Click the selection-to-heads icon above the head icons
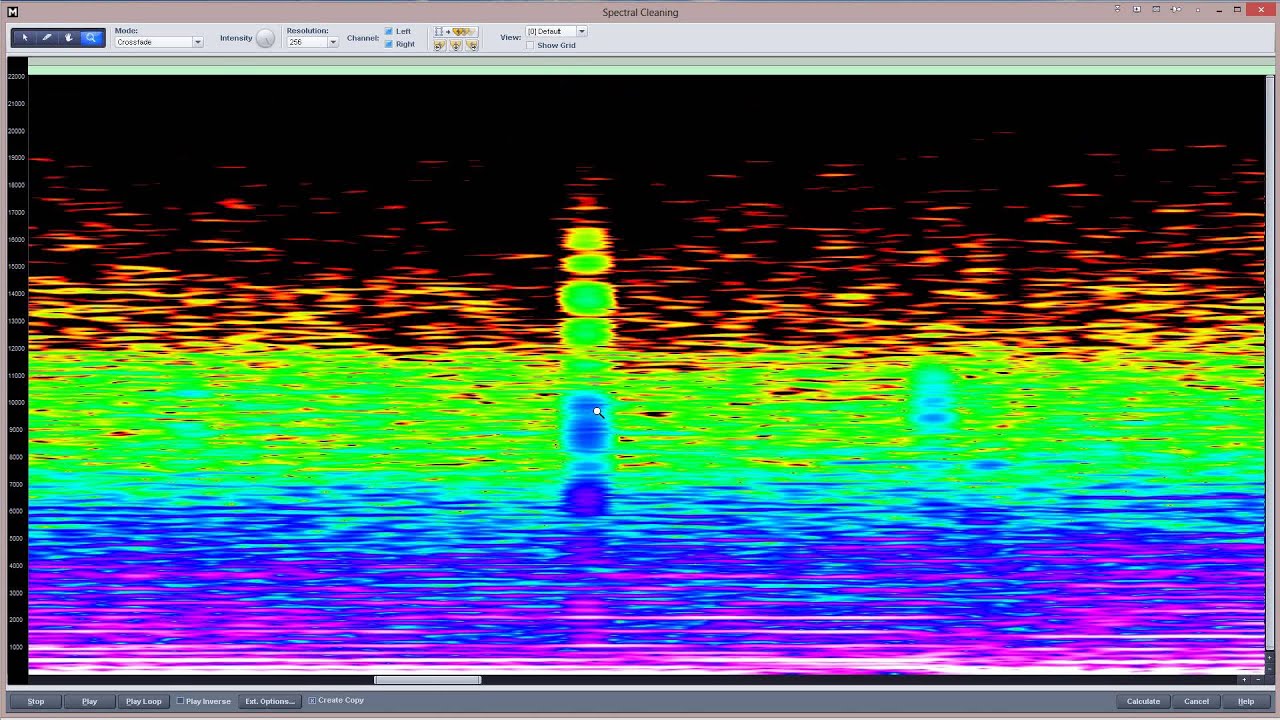 point(455,32)
